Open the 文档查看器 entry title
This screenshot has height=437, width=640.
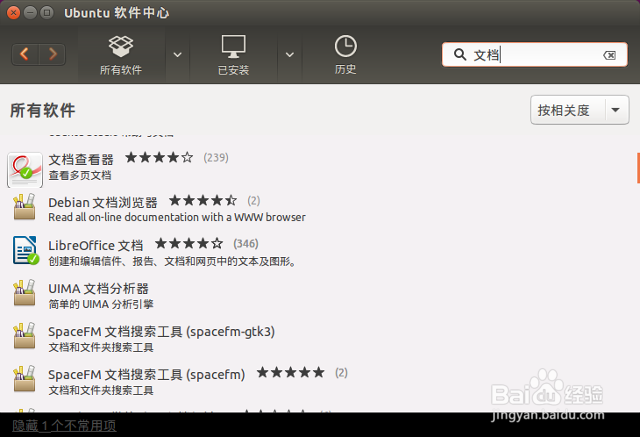[x=81, y=160]
